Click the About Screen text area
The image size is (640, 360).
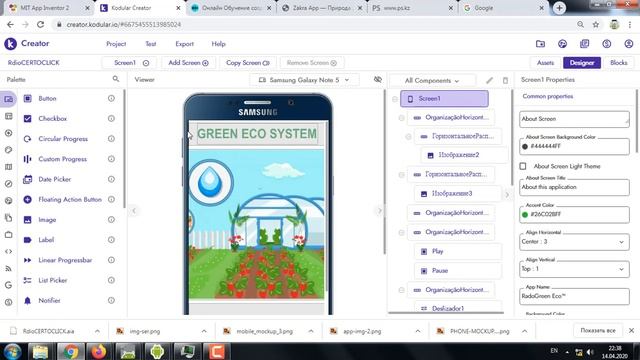tap(574, 119)
